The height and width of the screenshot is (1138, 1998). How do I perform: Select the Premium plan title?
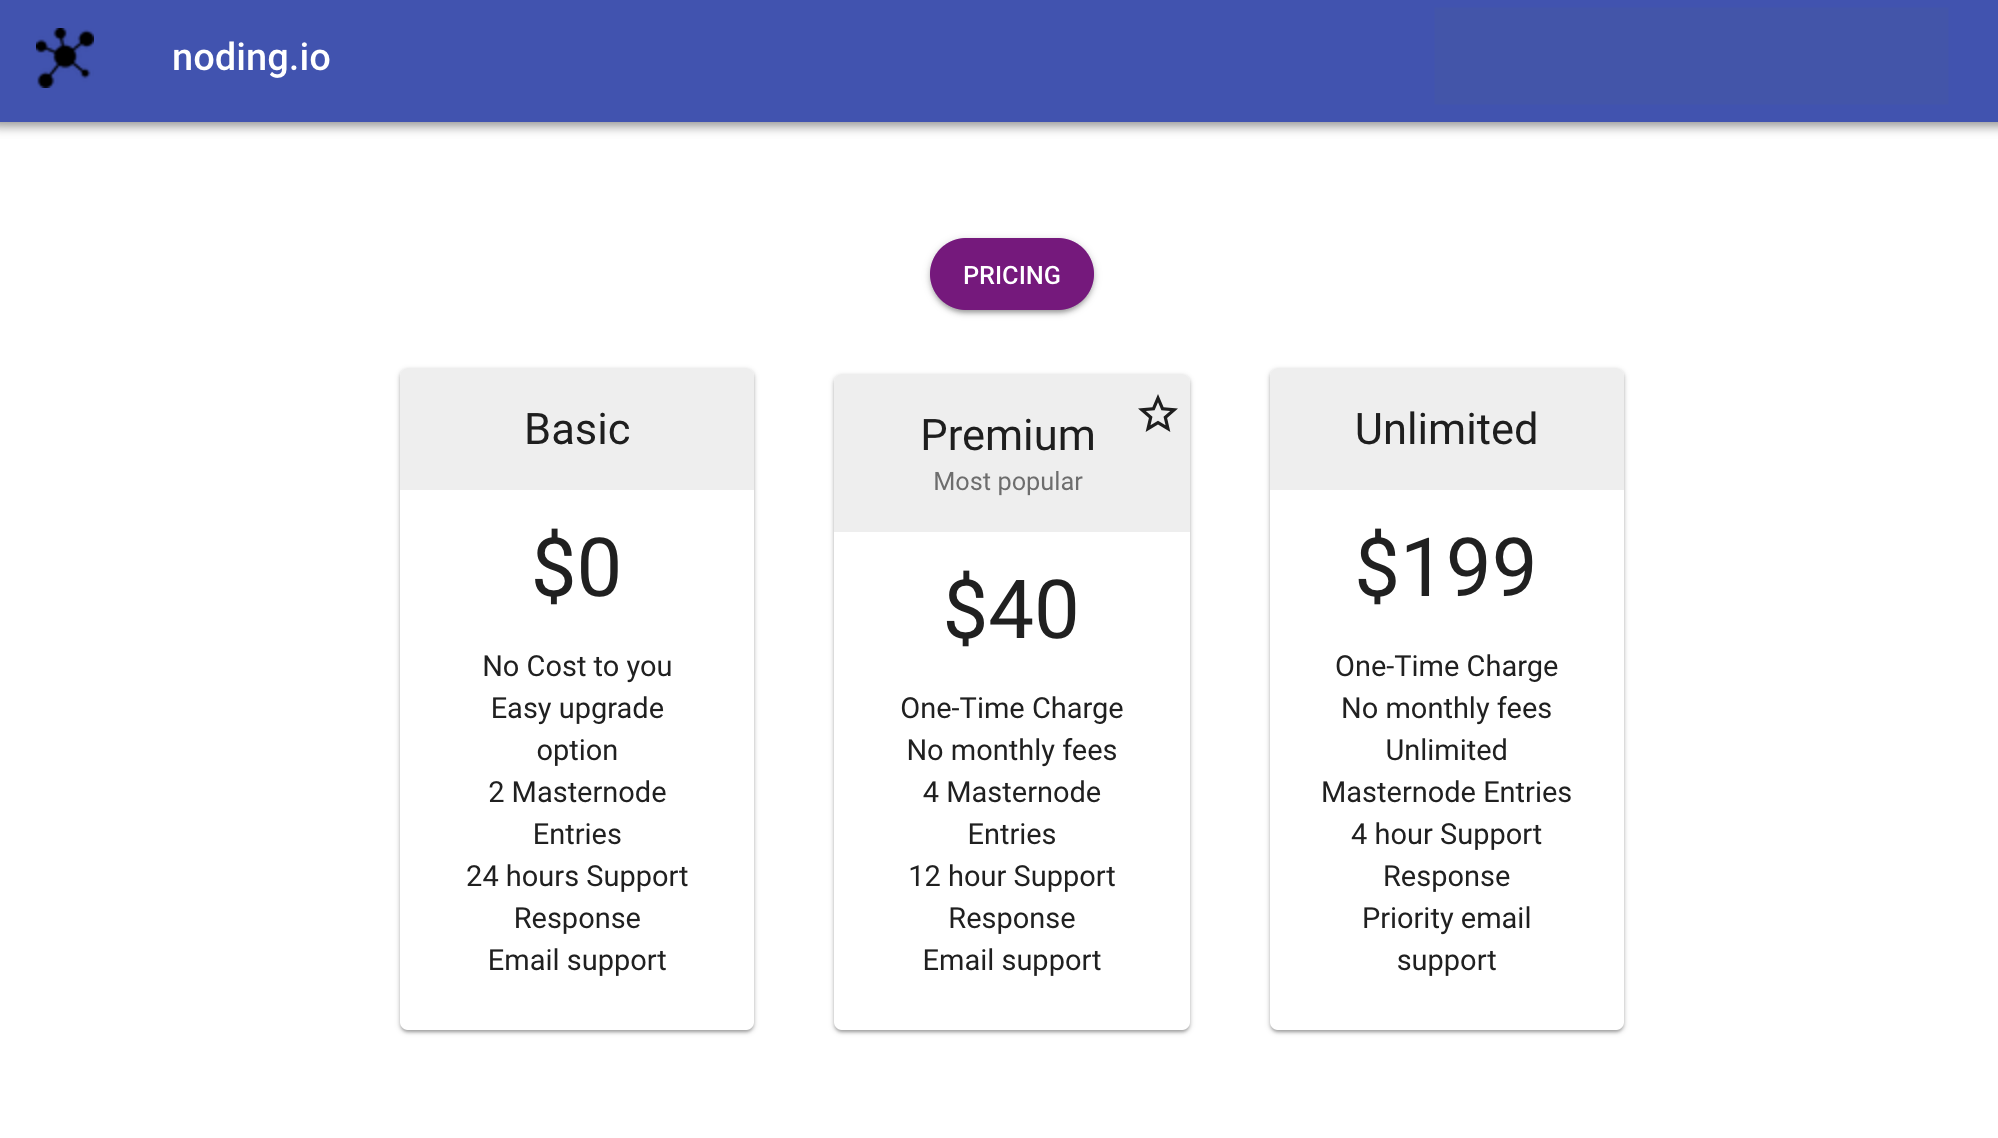[x=1007, y=435]
